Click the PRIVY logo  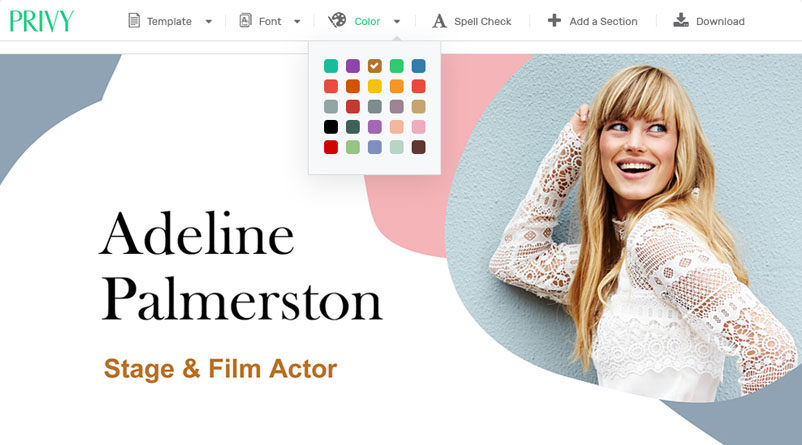coord(41,21)
